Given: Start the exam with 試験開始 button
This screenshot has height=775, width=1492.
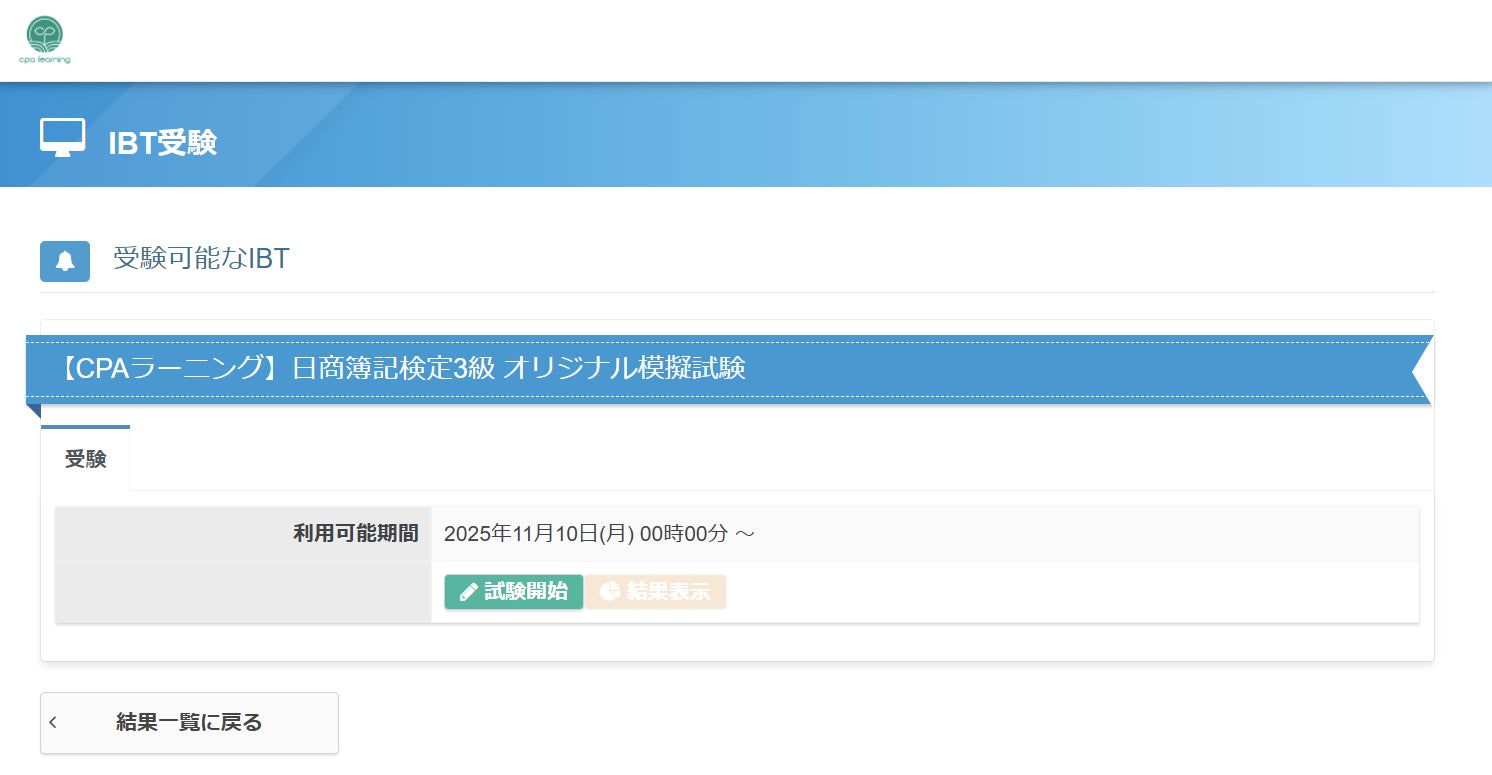Looking at the screenshot, I should [514, 592].
